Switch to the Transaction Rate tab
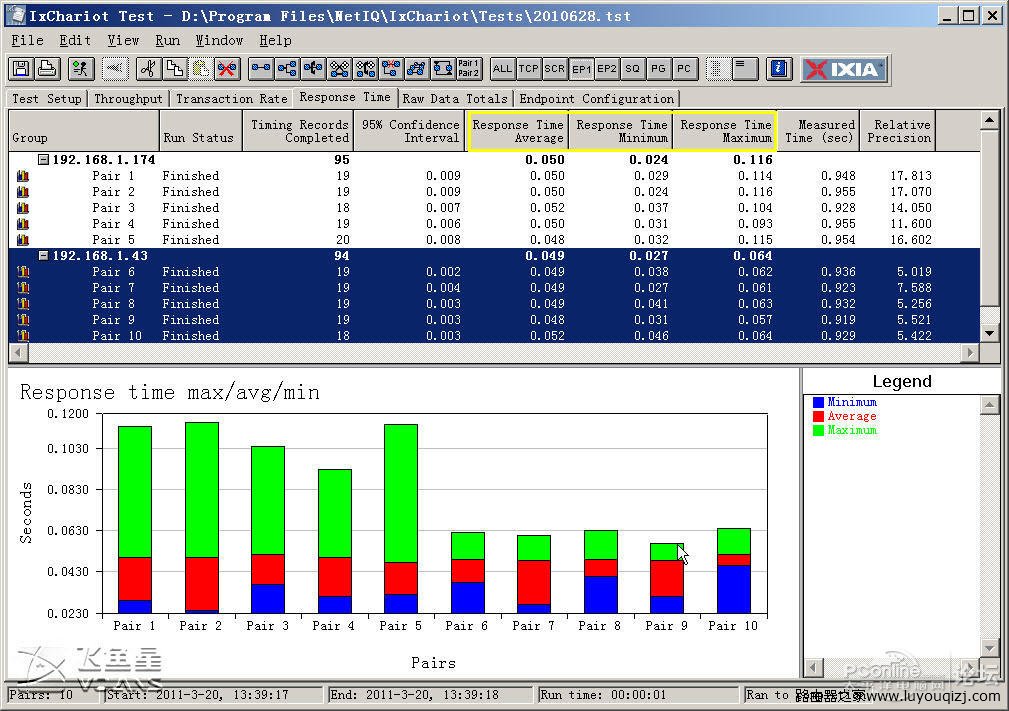1009x711 pixels. coord(232,98)
